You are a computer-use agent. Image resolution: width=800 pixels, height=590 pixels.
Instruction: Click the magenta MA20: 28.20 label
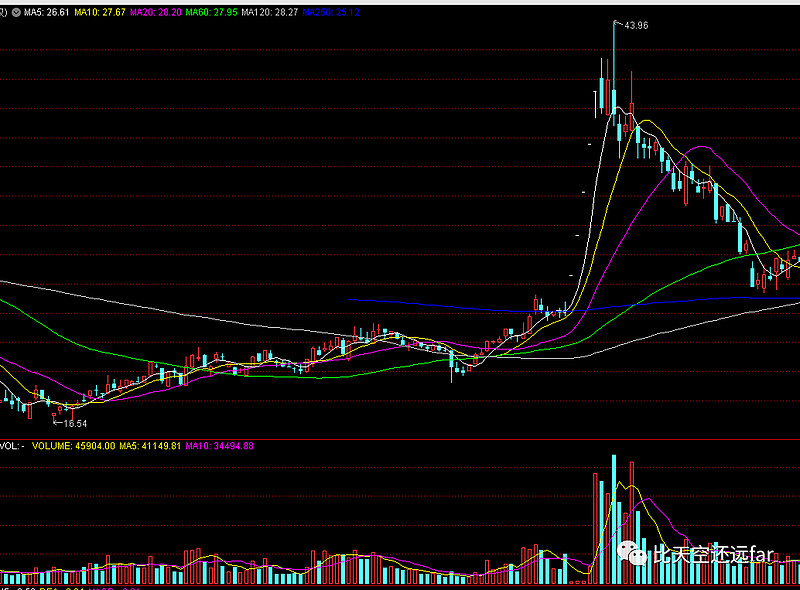162,11
